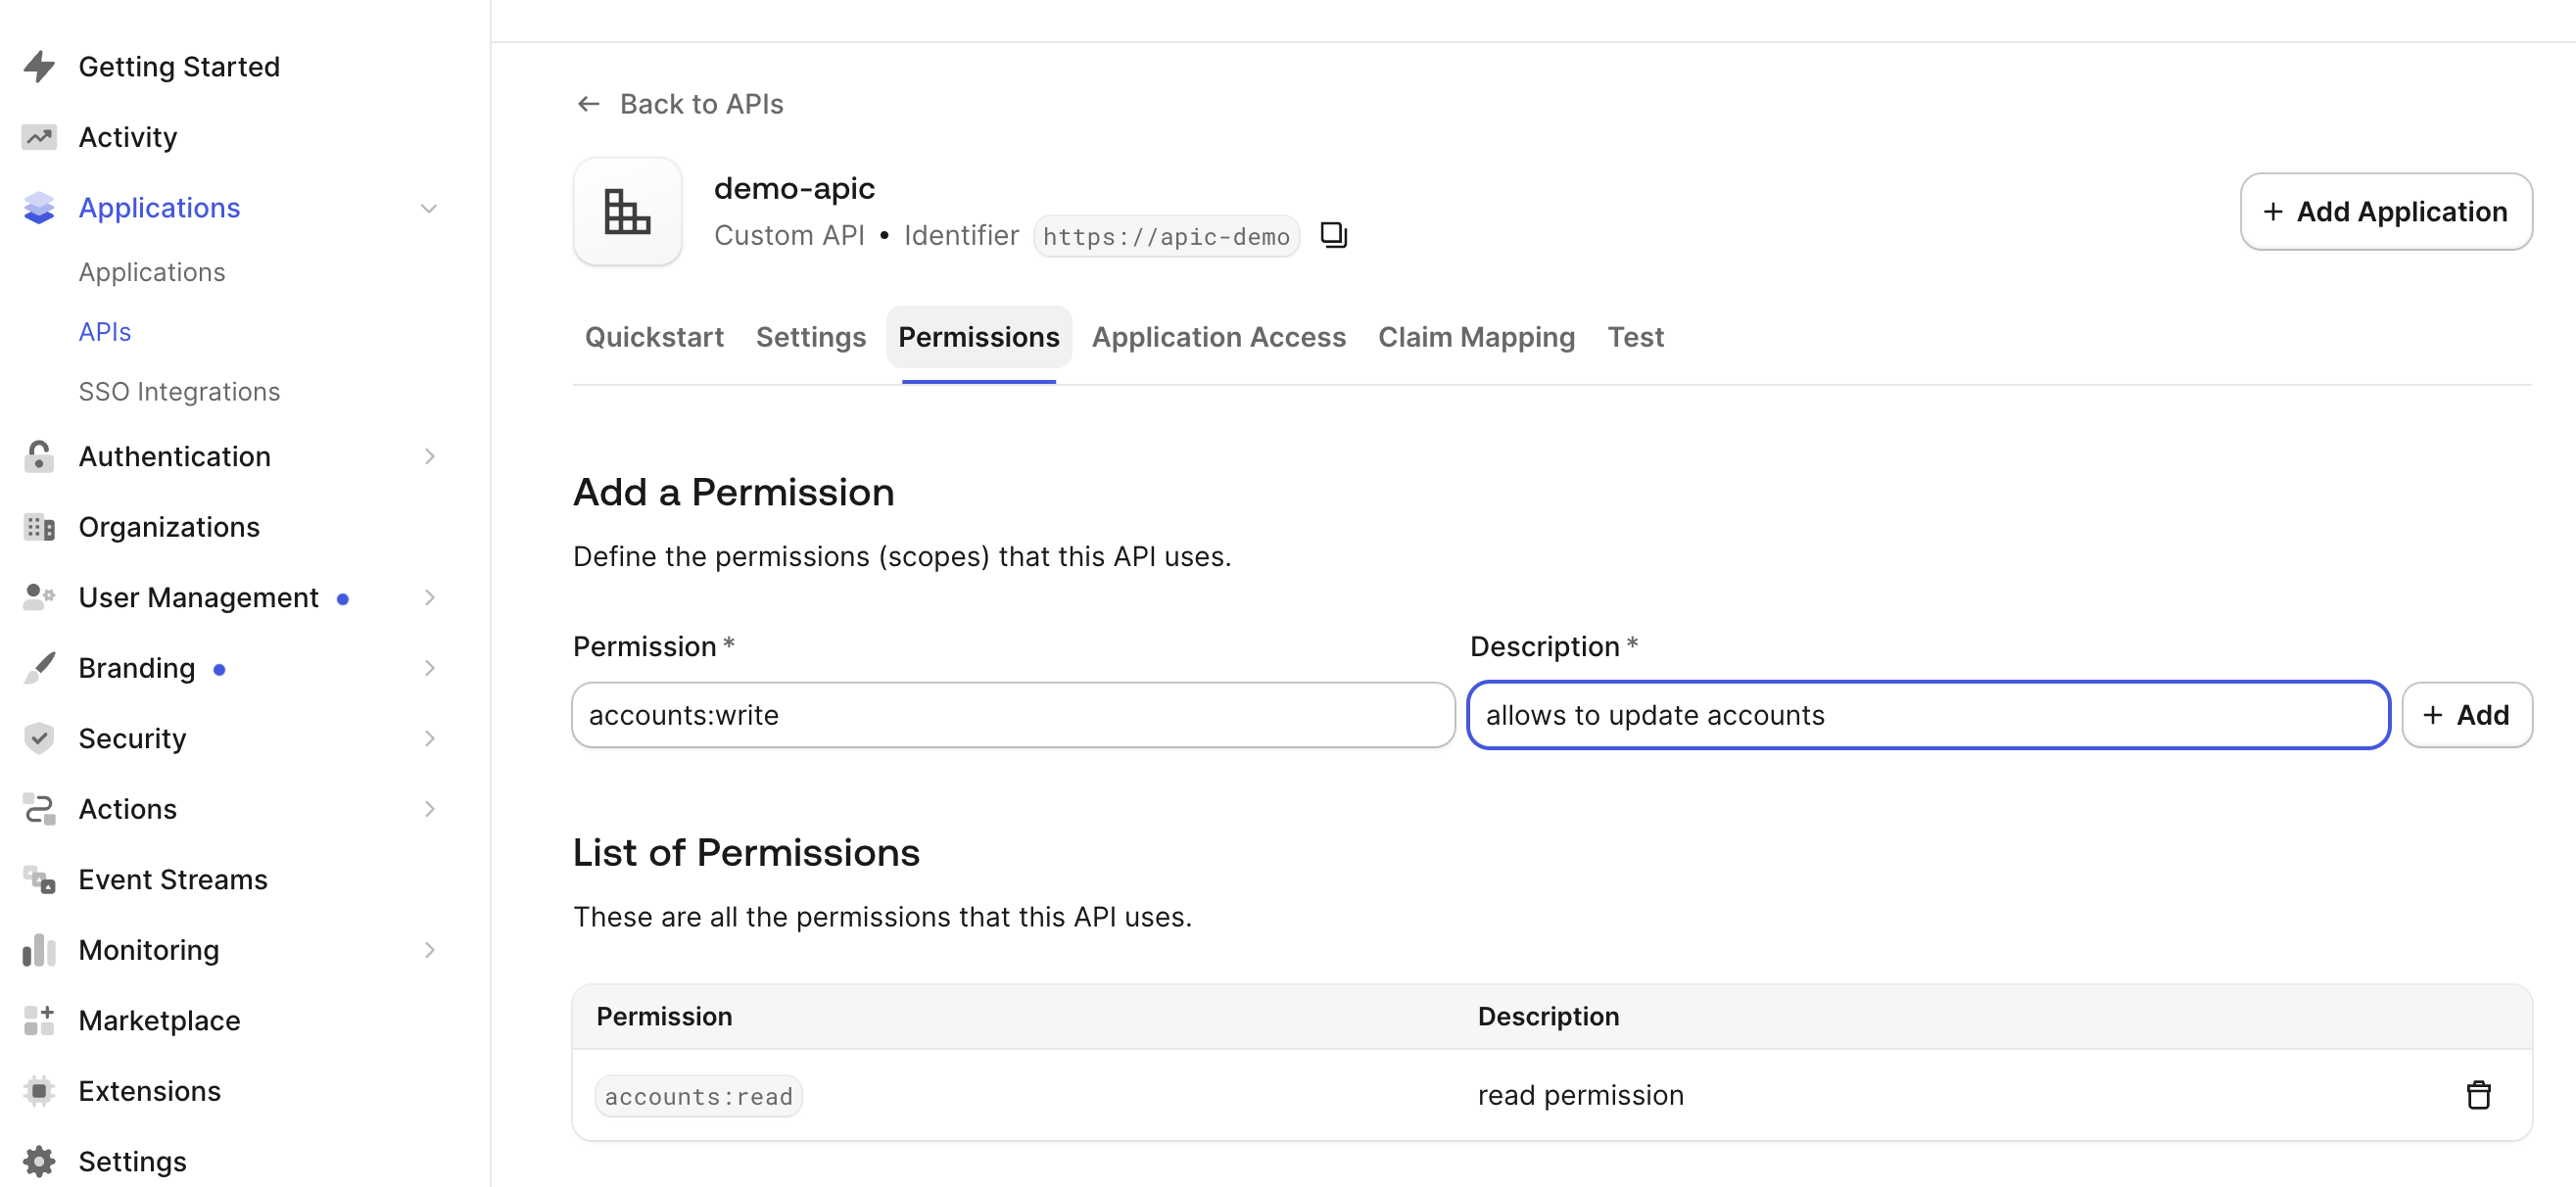Click the Actions flow icon
Viewport: 2576px width, 1187px height.
click(39, 808)
